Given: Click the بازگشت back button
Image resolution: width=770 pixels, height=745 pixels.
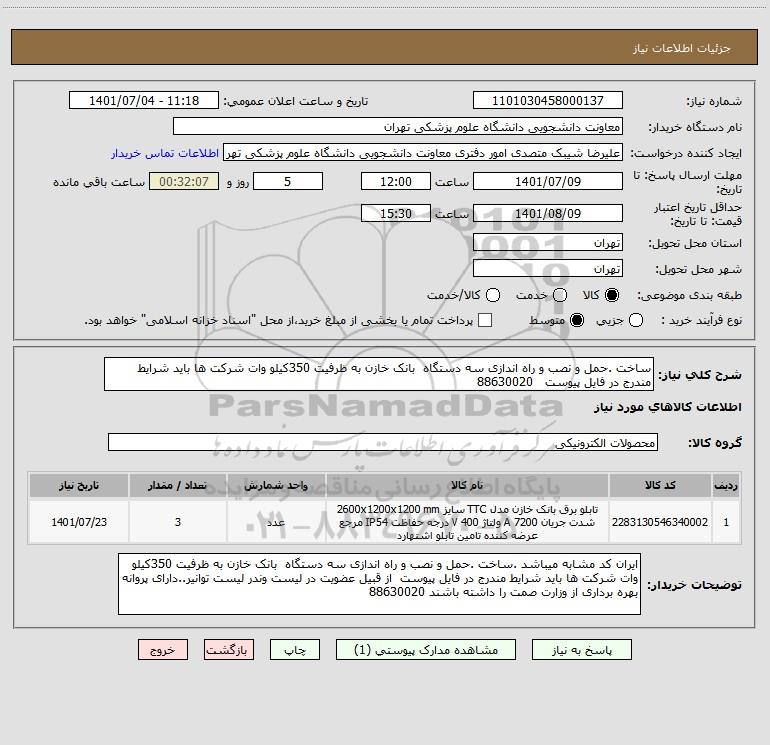Looking at the screenshot, I should (229, 650).
